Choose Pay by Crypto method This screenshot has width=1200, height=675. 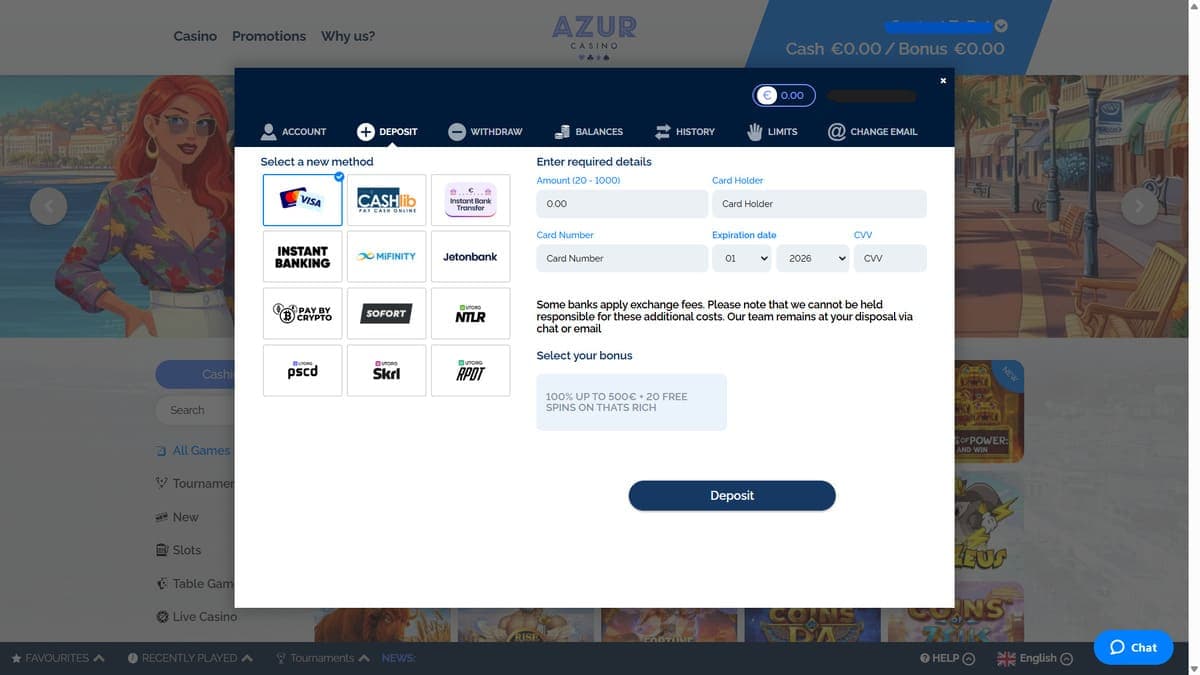pos(303,314)
